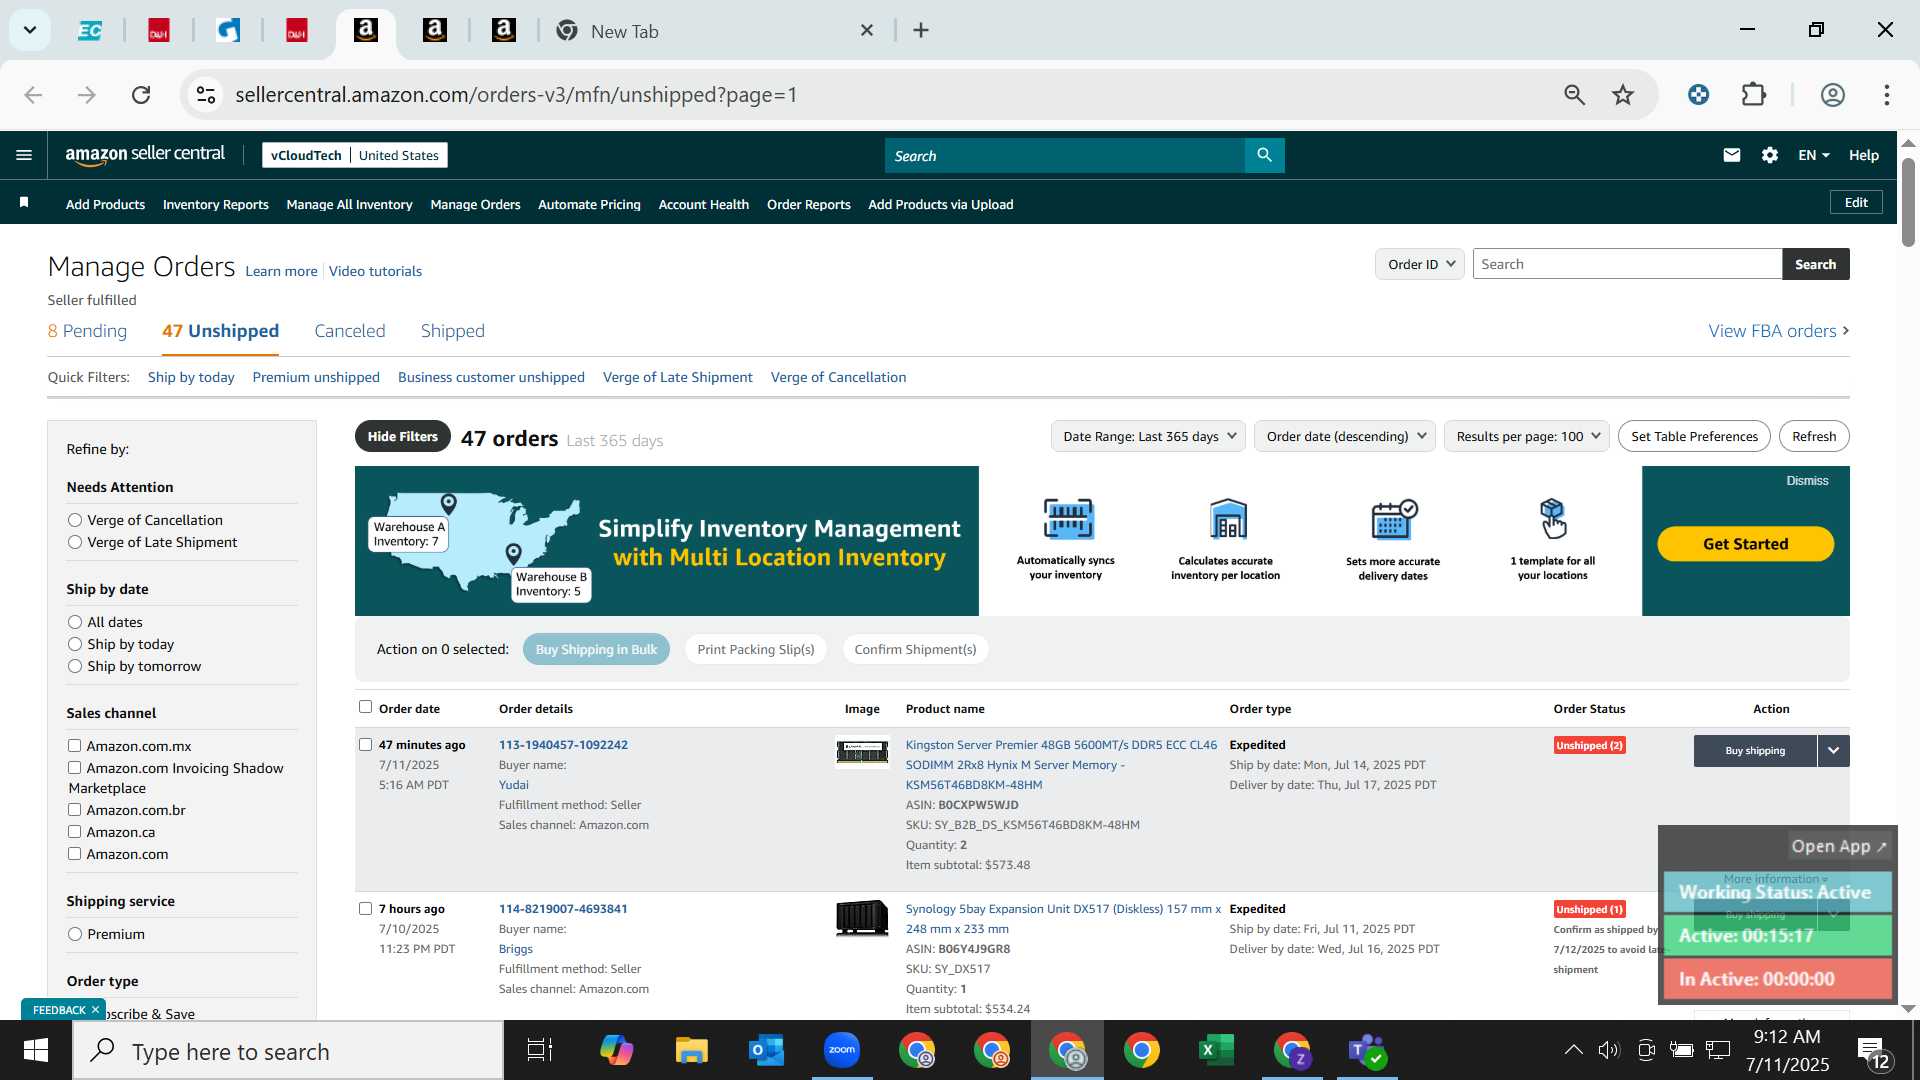Open the messages envelope icon

click(x=1732, y=155)
